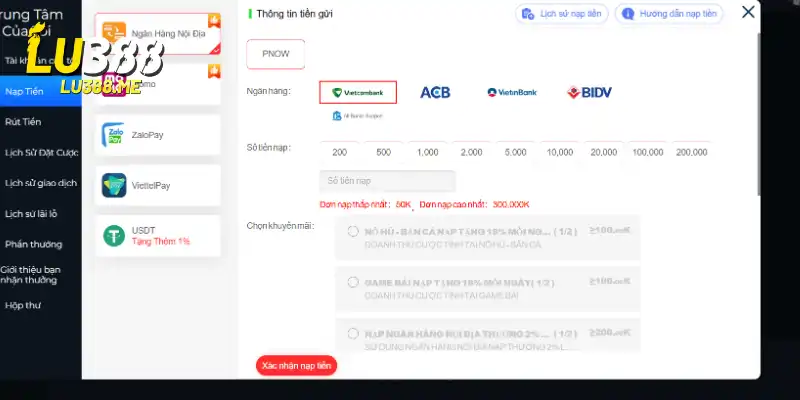Viewport: 800px width, 400px height.
Task: Choose ViettelPay payment method
Action: [x=158, y=185]
